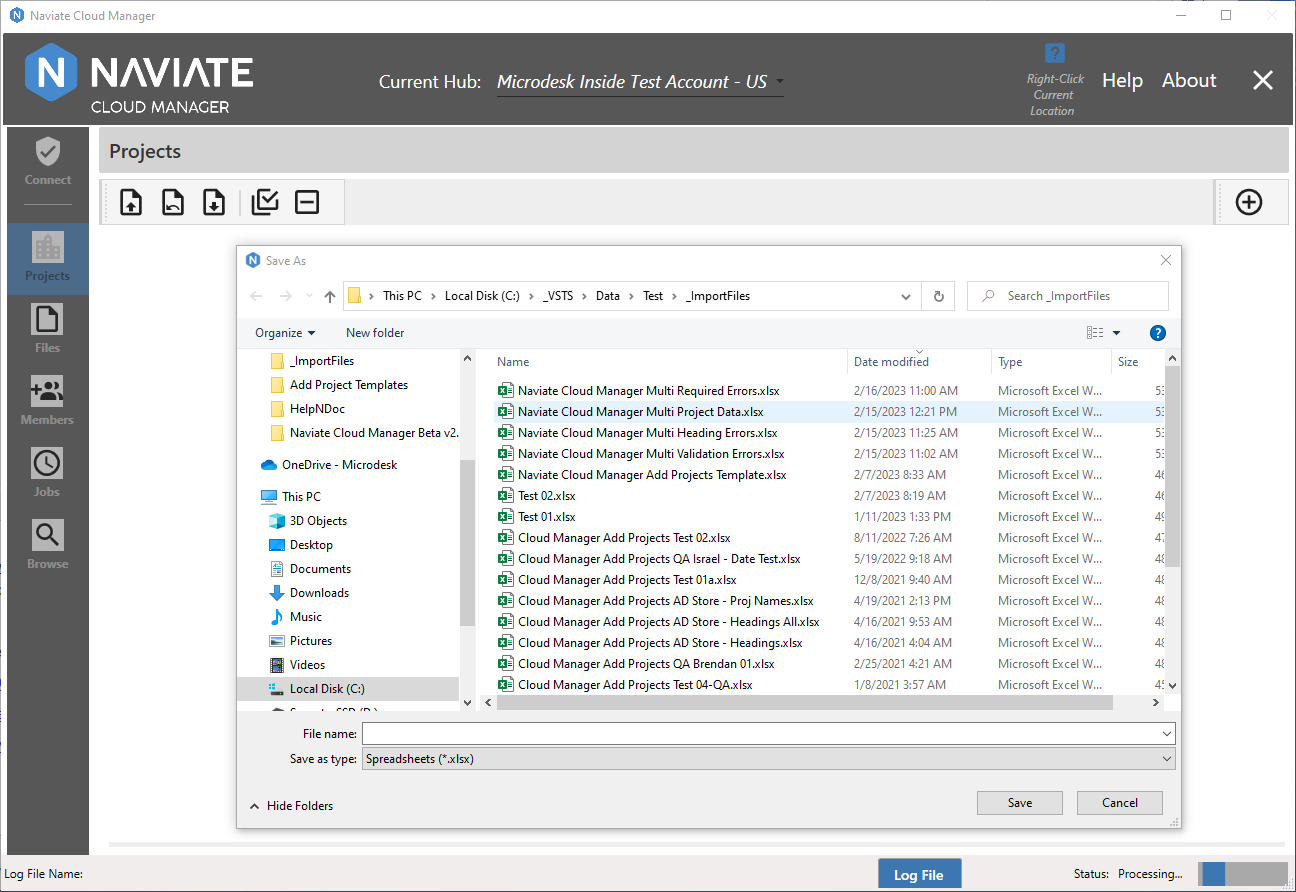Expand the address bar path history dropdown
Image resolution: width=1296 pixels, height=892 pixels.
906,296
